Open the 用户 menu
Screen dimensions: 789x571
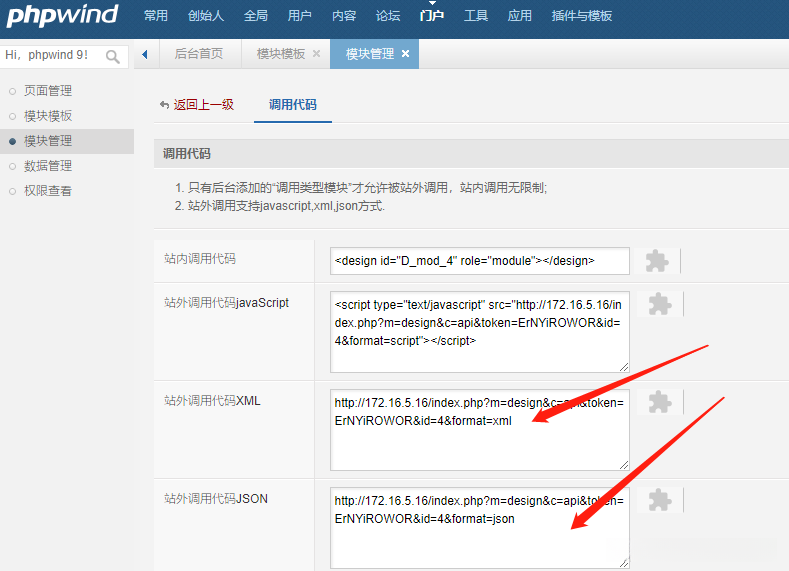pyautogui.click(x=299, y=16)
